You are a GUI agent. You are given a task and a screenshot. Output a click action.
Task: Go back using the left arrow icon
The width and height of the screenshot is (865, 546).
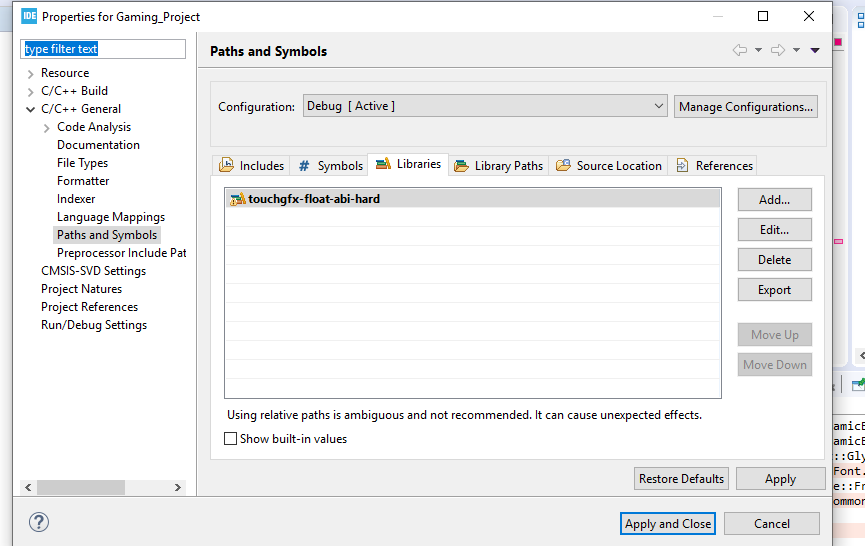pyautogui.click(x=740, y=50)
